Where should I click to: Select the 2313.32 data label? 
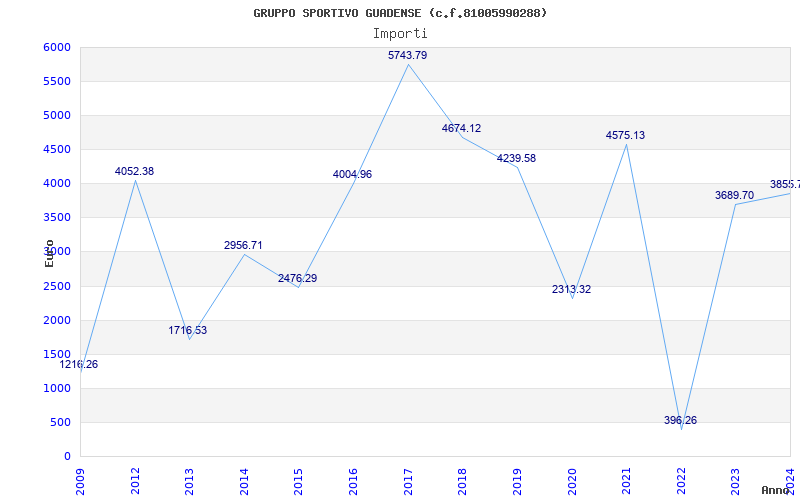click(x=571, y=289)
